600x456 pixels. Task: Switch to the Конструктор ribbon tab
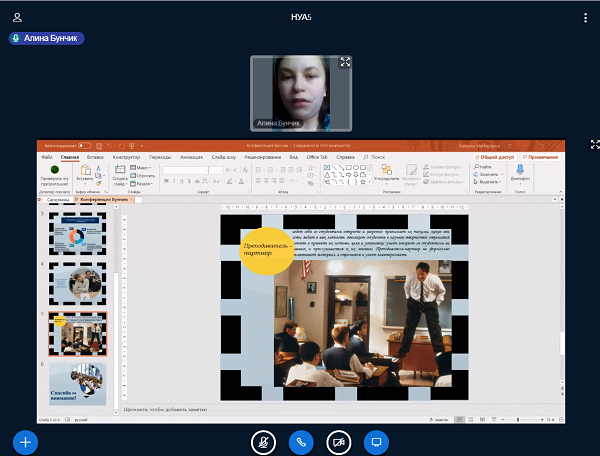pyautogui.click(x=126, y=157)
